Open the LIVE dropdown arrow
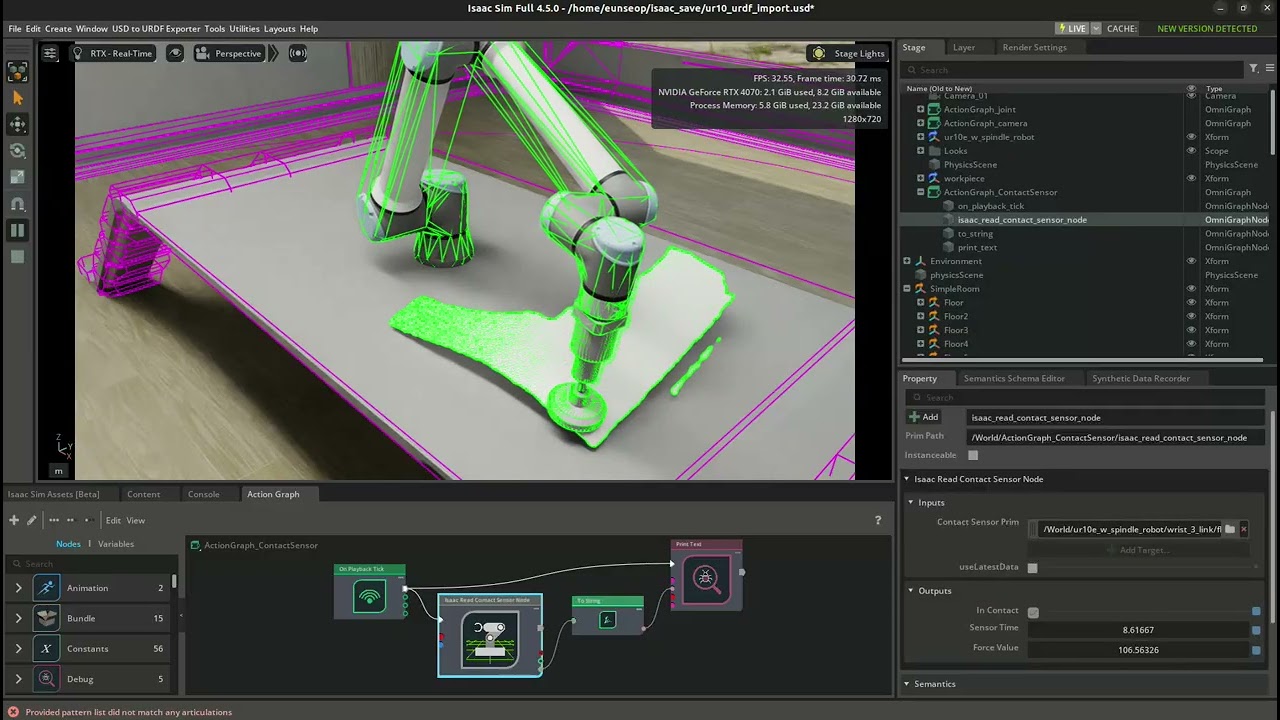This screenshot has width=1280, height=720. pos(1096,29)
